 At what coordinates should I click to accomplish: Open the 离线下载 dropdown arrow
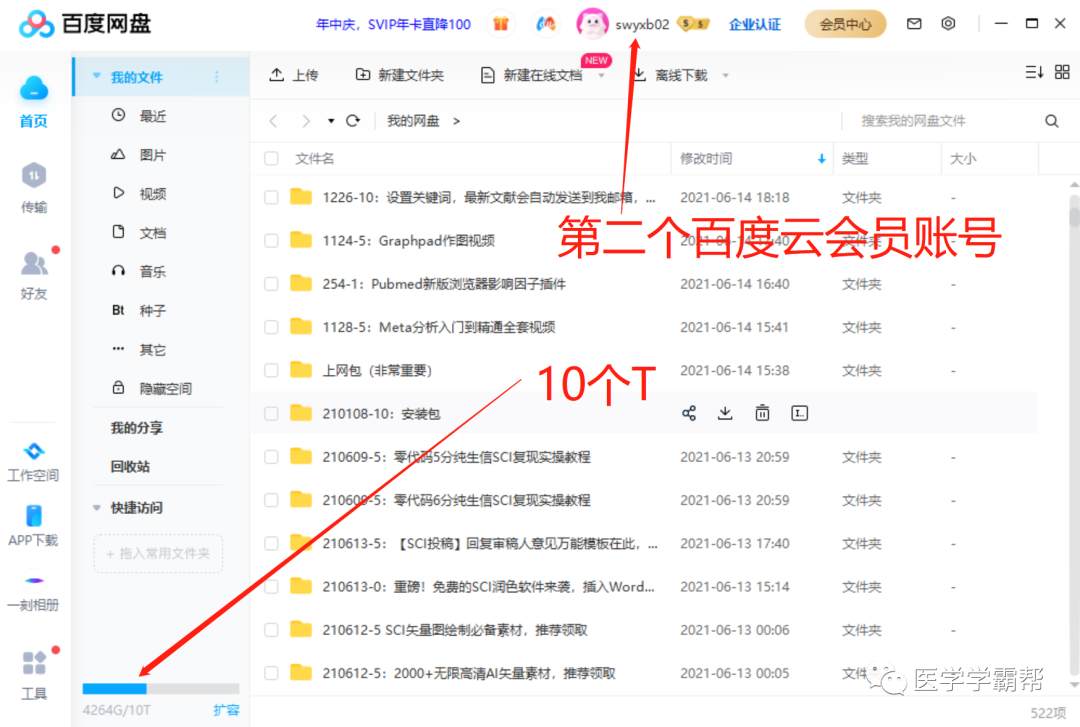click(725, 76)
